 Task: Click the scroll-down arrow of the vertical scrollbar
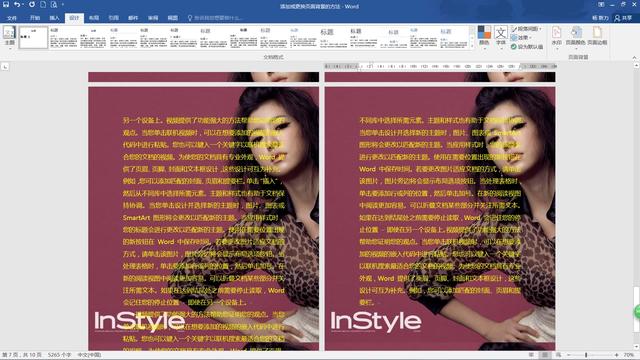[x=636, y=347]
